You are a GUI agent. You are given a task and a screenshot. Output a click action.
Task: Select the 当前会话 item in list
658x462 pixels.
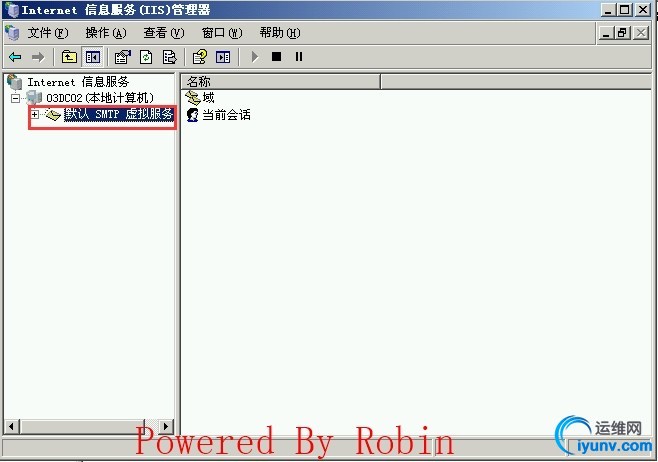pyautogui.click(x=226, y=115)
